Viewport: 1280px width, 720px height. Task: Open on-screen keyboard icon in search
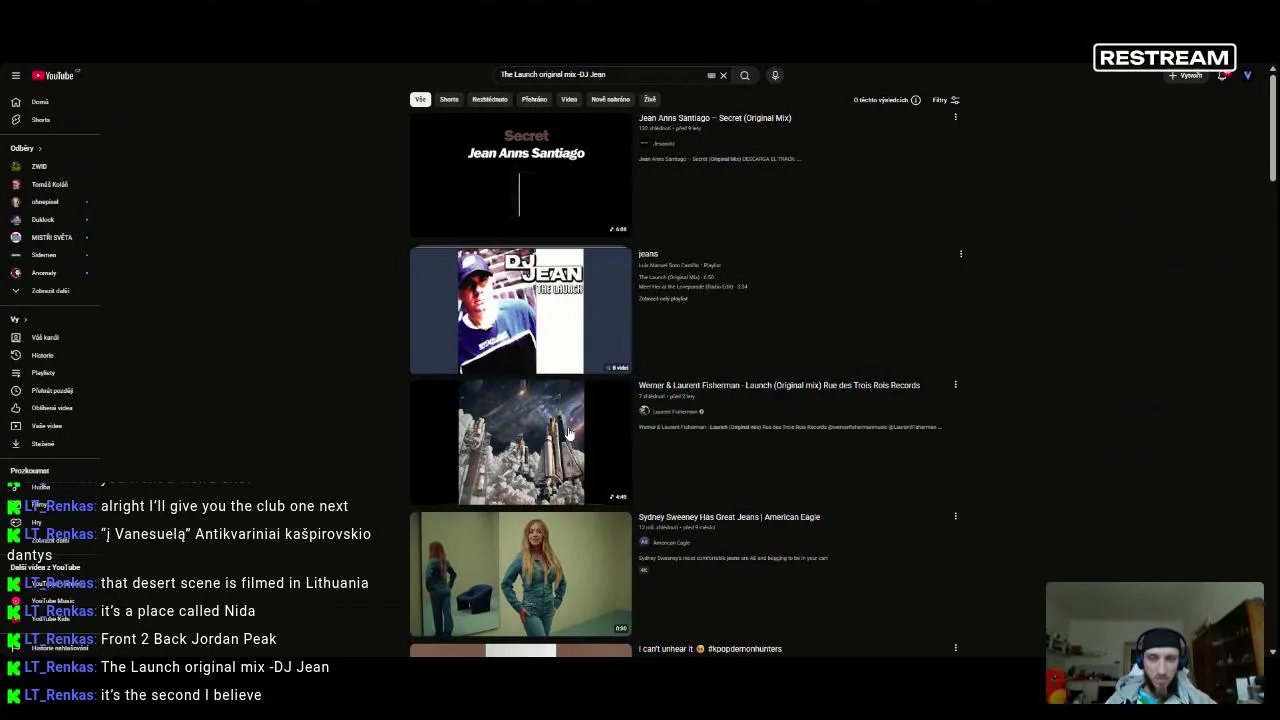coord(711,76)
